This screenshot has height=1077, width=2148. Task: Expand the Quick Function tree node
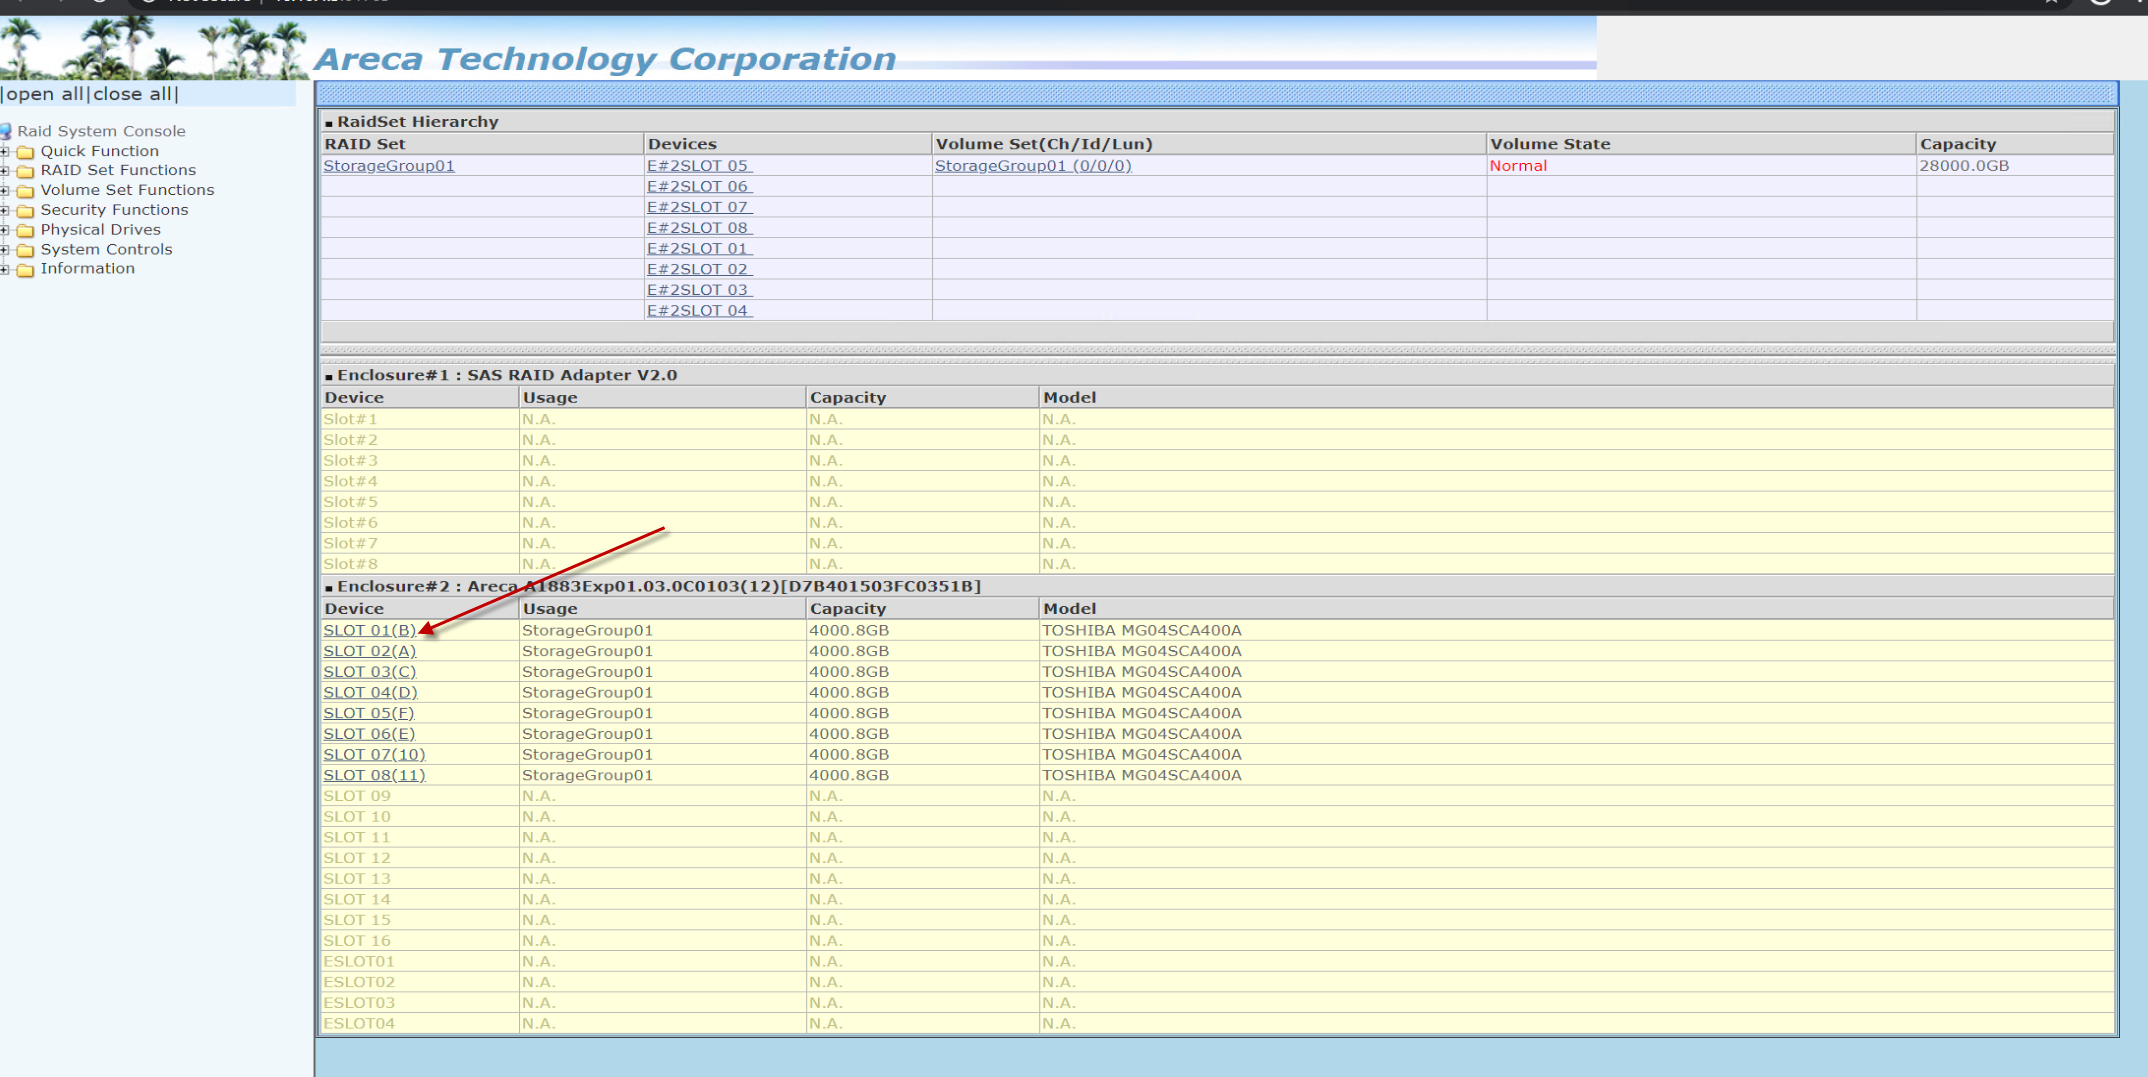[5, 152]
